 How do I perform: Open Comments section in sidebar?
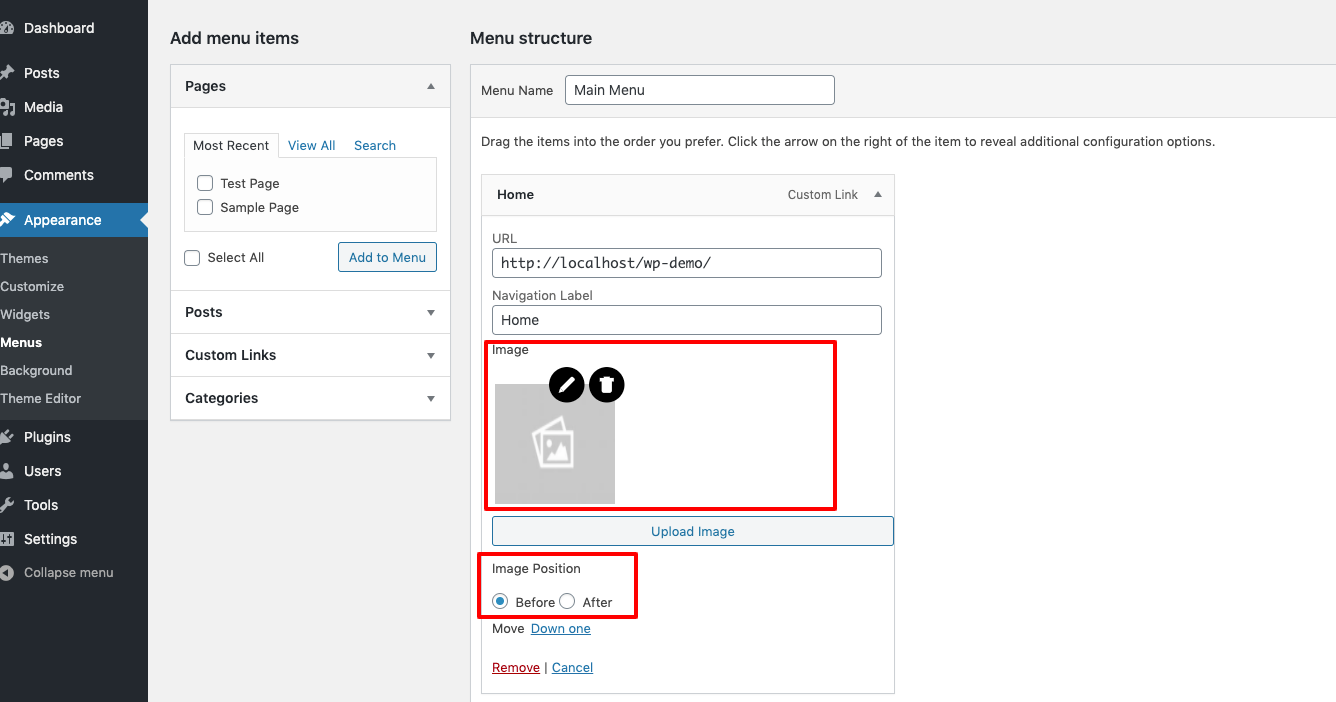click(x=59, y=175)
